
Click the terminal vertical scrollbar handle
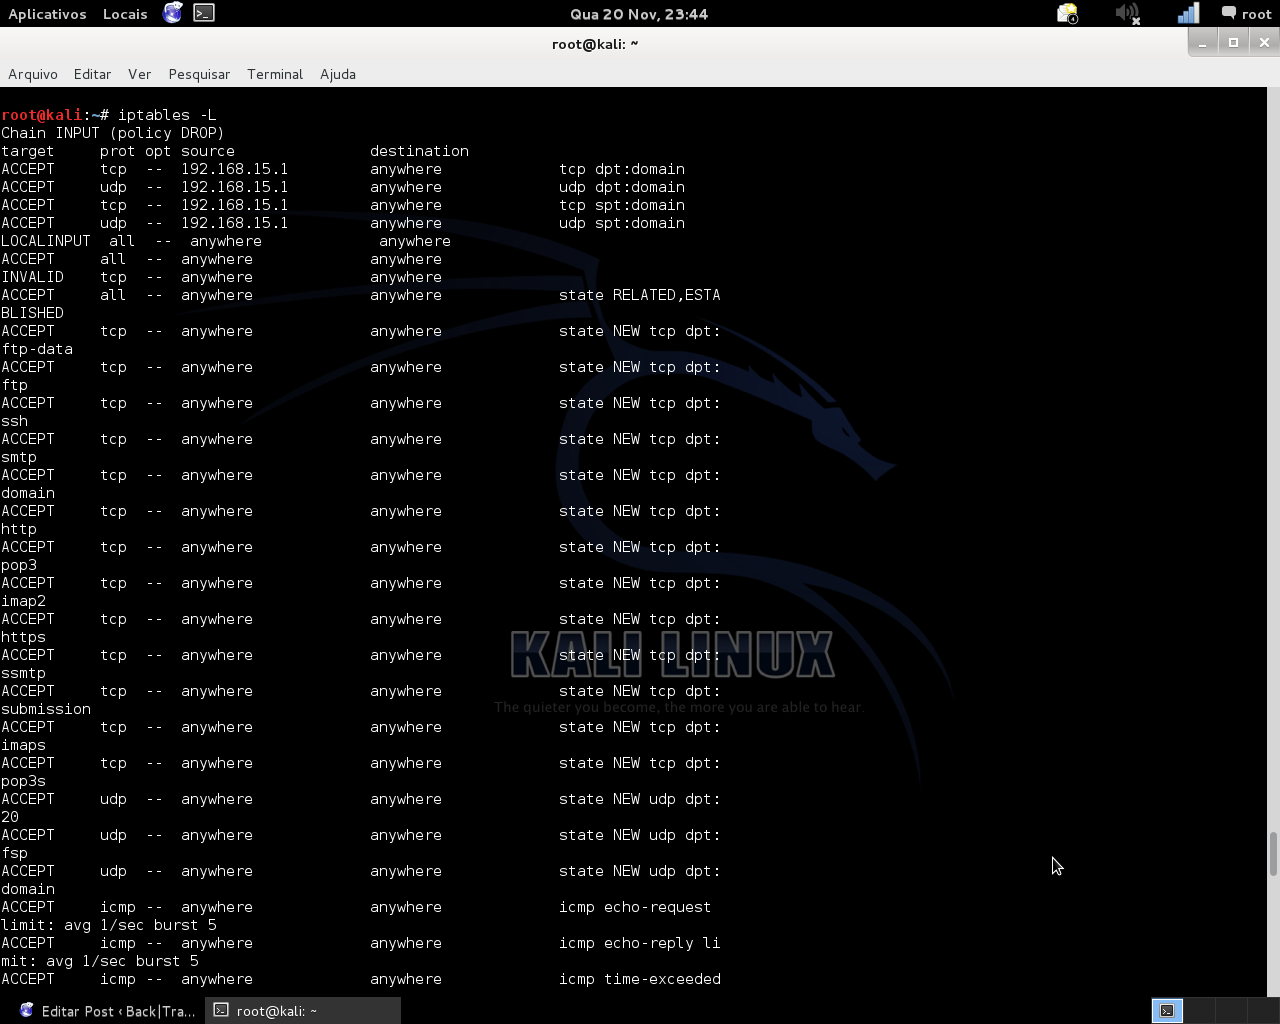[1273, 852]
